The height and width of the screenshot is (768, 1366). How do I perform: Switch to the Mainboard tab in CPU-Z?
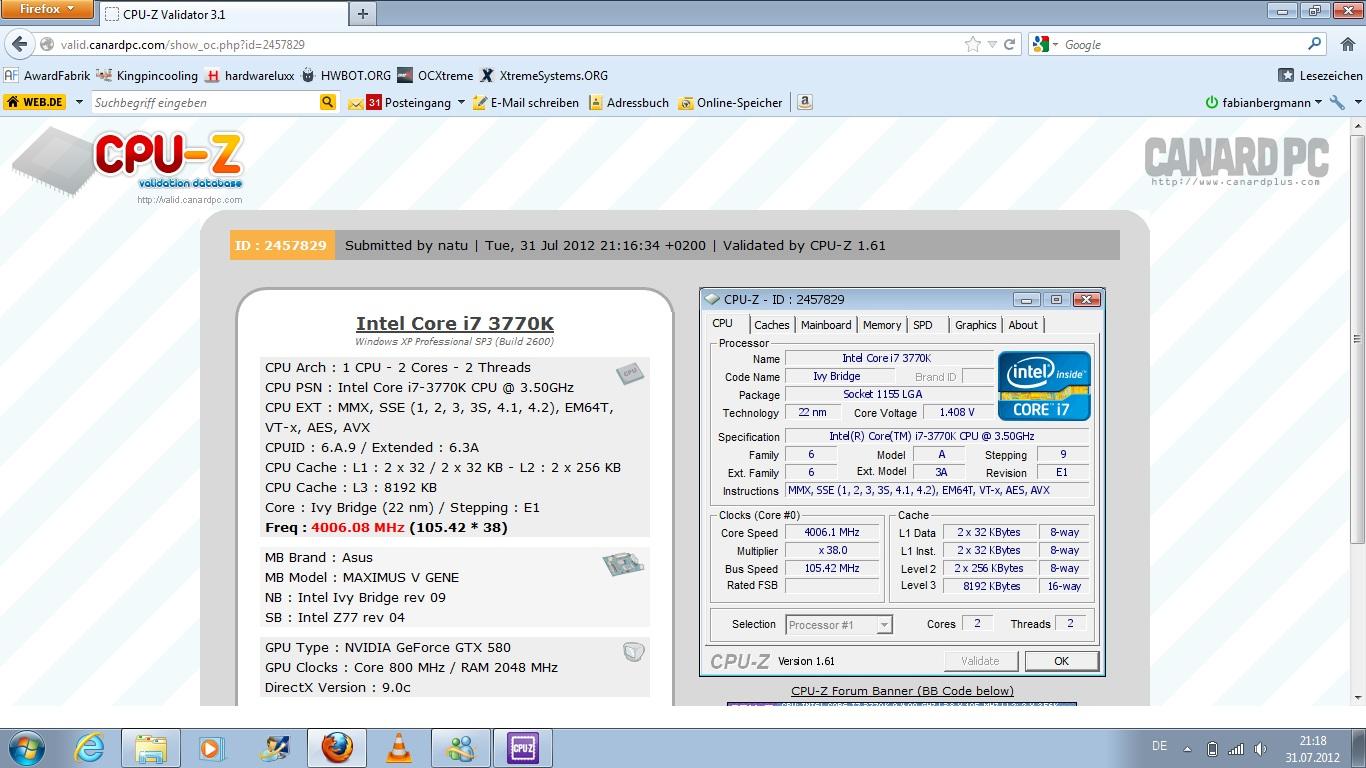pos(826,325)
